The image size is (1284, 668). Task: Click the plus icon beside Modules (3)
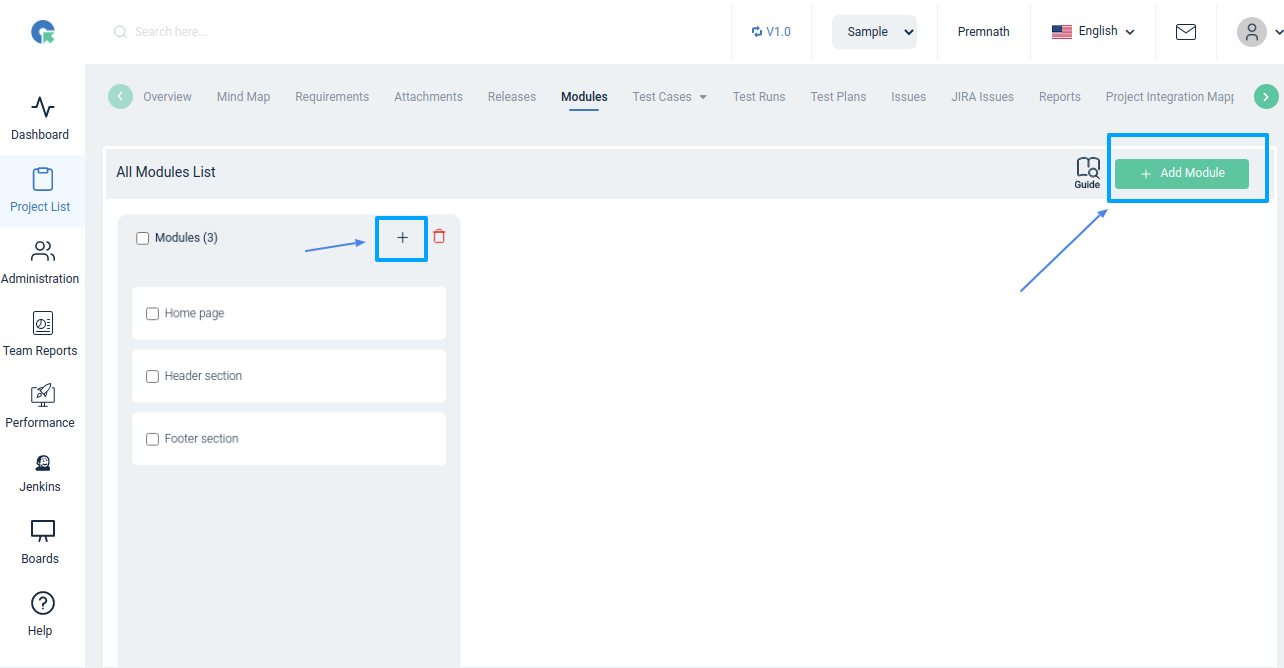pos(403,238)
